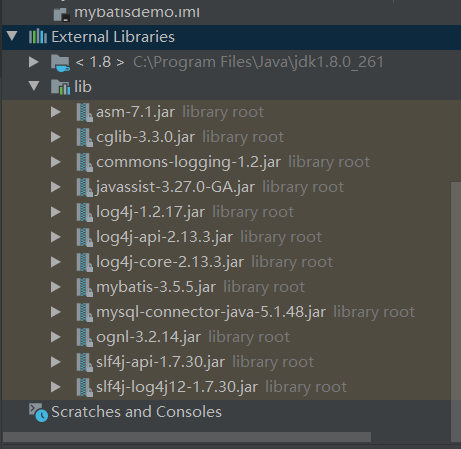Viewport: 461px width, 449px height.
Task: Select slf4j-api-1.7.30.jar in the tree
Action: (160, 362)
